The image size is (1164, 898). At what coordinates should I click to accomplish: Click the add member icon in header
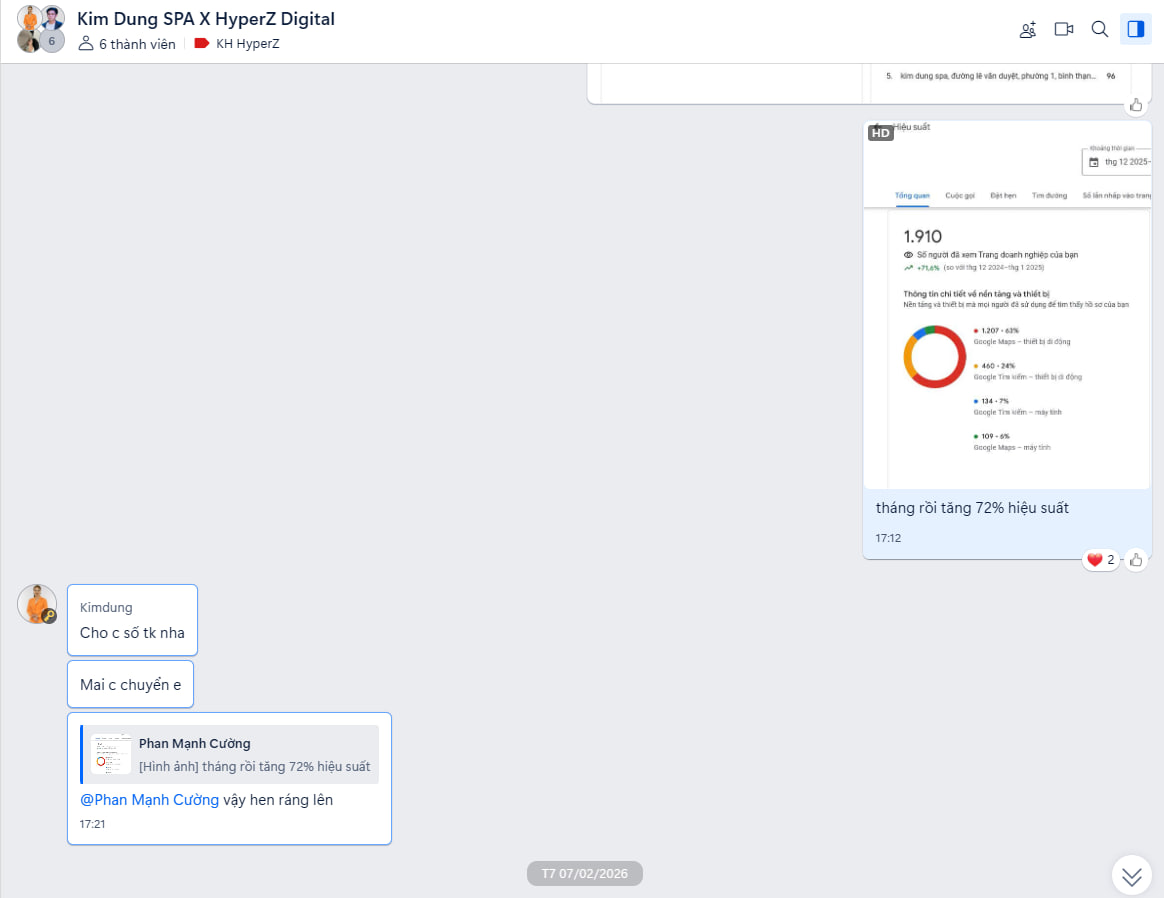pyautogui.click(x=1028, y=29)
